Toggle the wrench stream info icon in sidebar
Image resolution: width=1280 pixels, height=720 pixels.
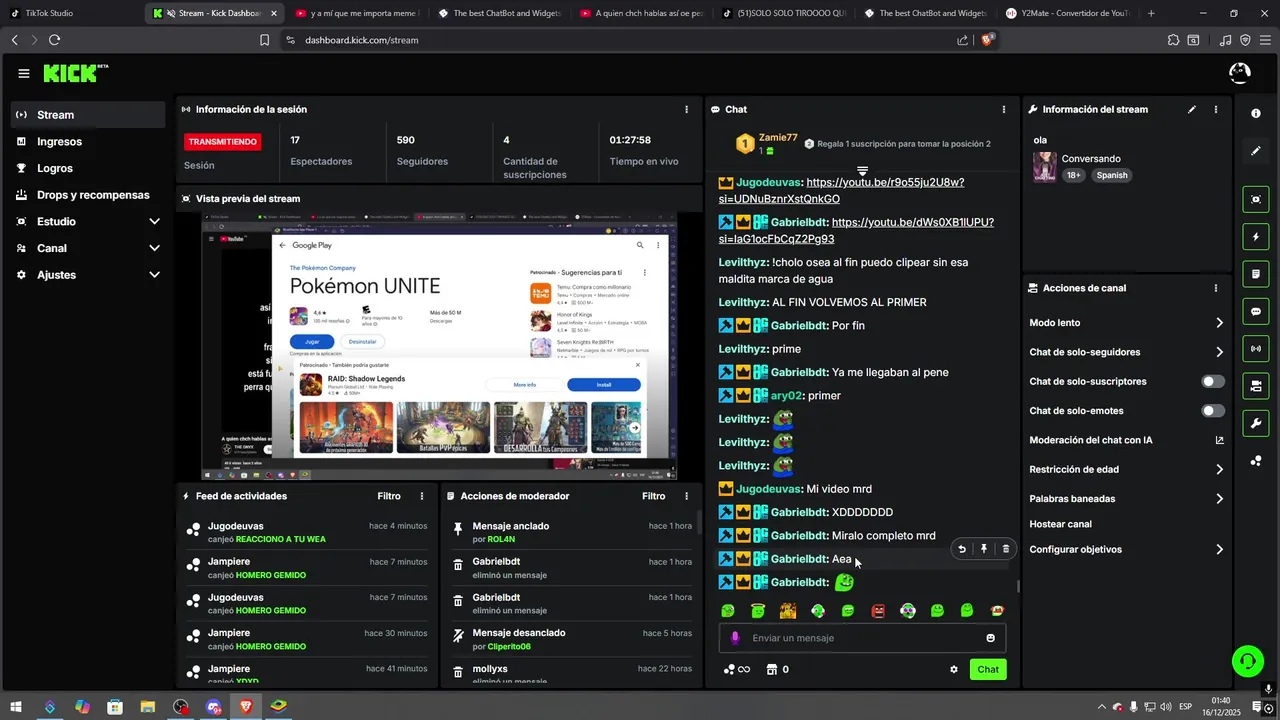(1256, 424)
